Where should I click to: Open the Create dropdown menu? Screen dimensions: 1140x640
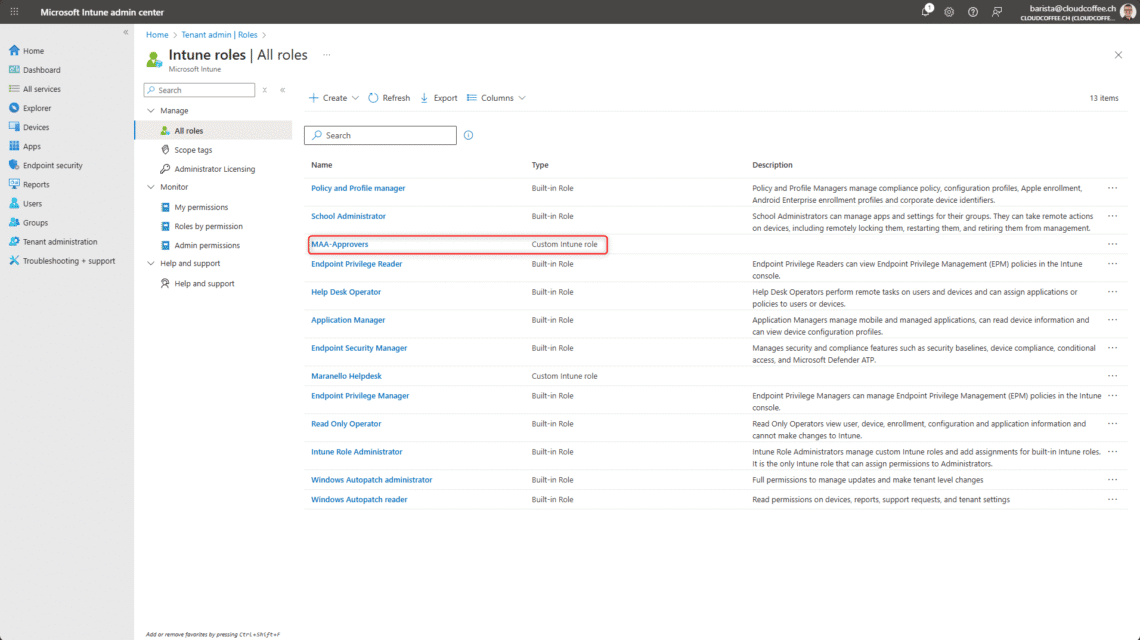pos(333,97)
